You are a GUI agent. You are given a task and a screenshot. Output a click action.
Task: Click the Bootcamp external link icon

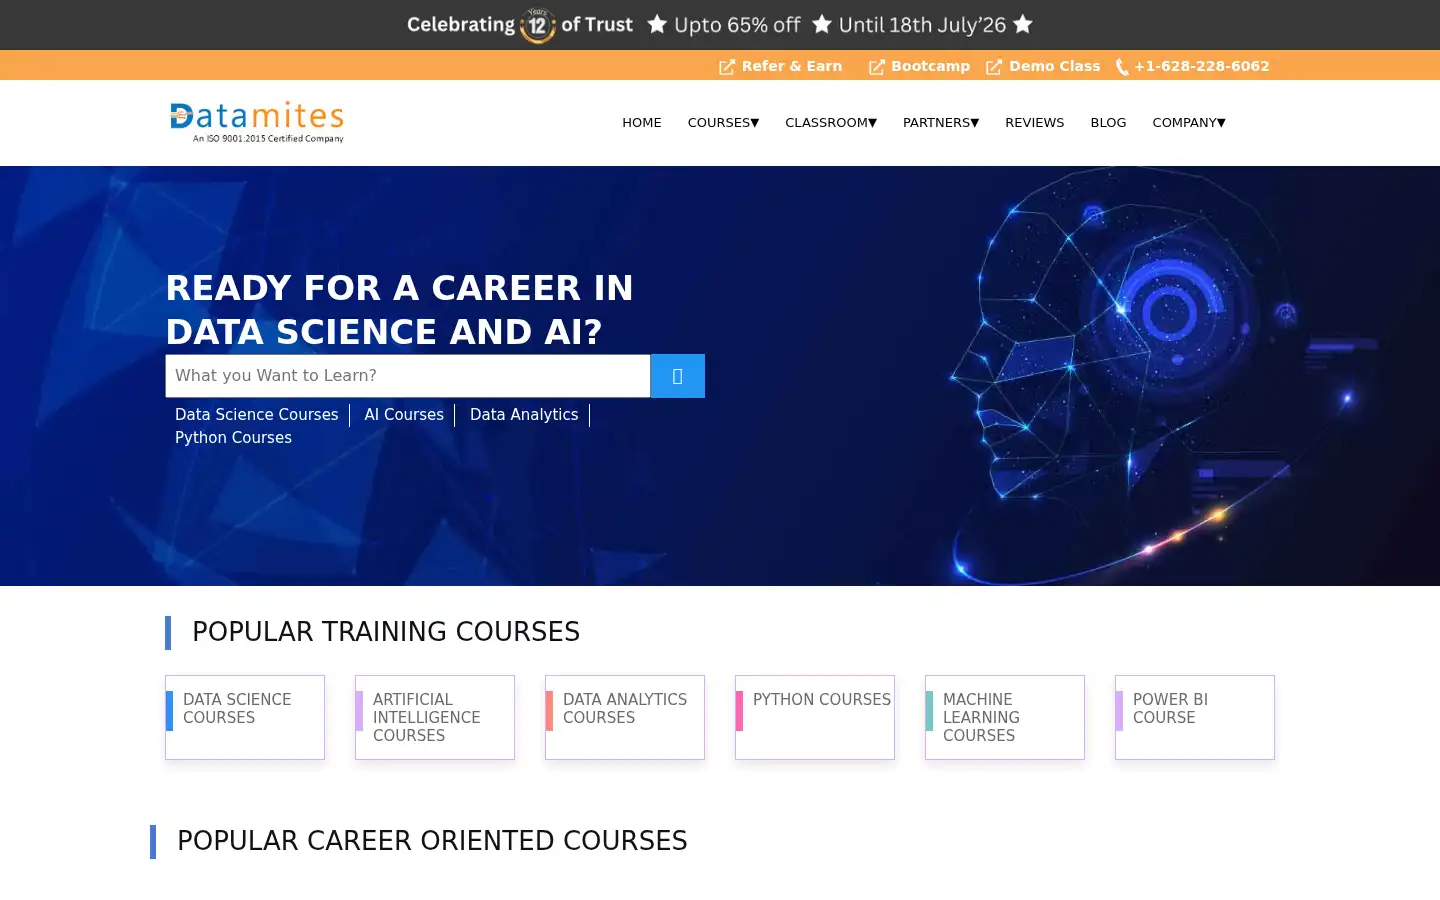[876, 67]
